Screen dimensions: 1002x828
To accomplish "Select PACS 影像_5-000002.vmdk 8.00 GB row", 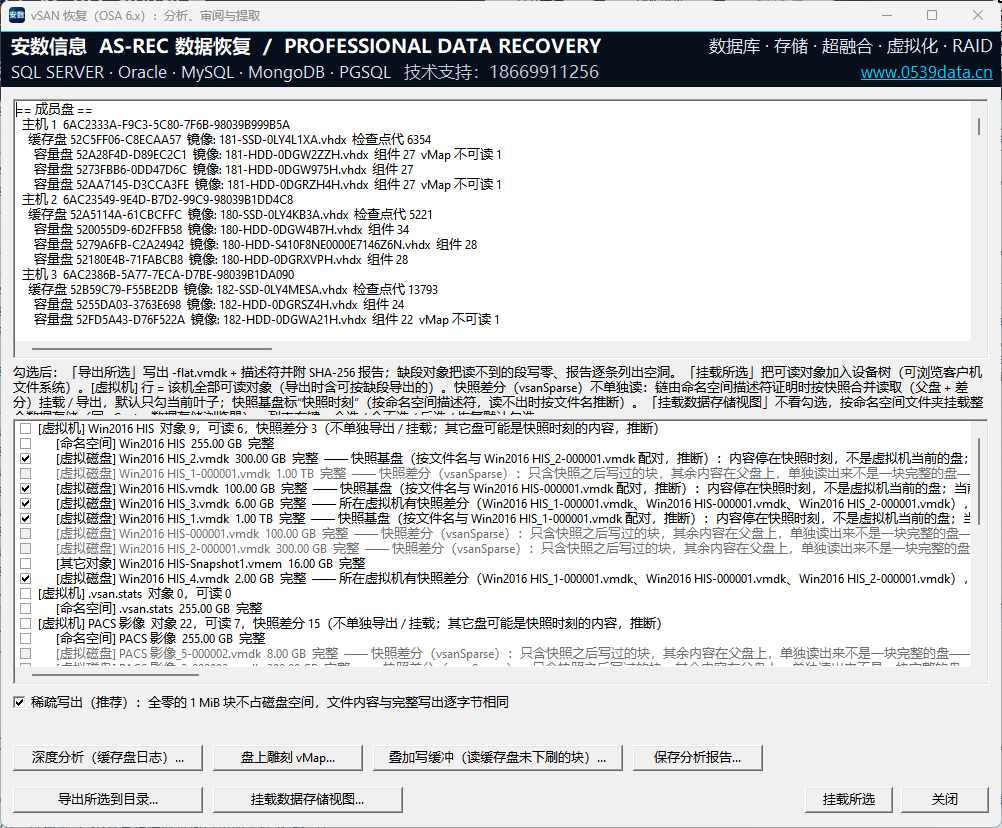I will pyautogui.click(x=513, y=654).
